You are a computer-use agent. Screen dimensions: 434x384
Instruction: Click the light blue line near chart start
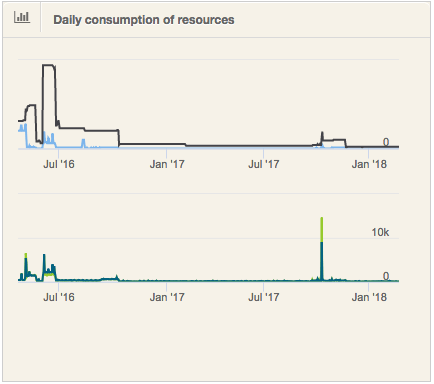22,128
